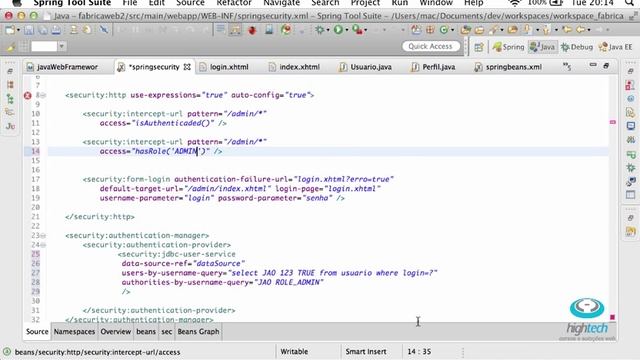Open the Refactor menu
640x360 pixels.
click(x=234, y=3)
